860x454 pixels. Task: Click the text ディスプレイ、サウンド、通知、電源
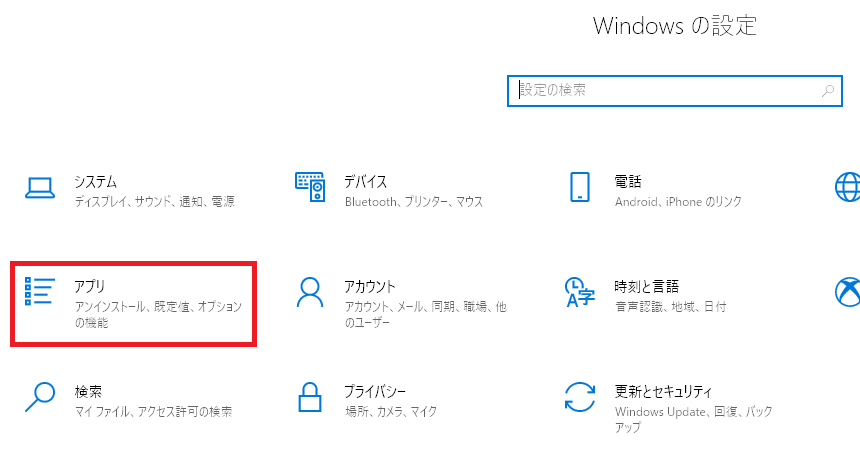click(155, 202)
